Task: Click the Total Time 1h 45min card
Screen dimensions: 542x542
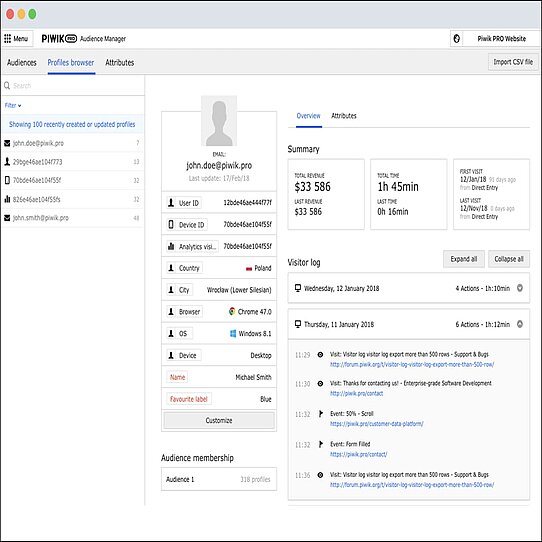Action: pos(409,194)
